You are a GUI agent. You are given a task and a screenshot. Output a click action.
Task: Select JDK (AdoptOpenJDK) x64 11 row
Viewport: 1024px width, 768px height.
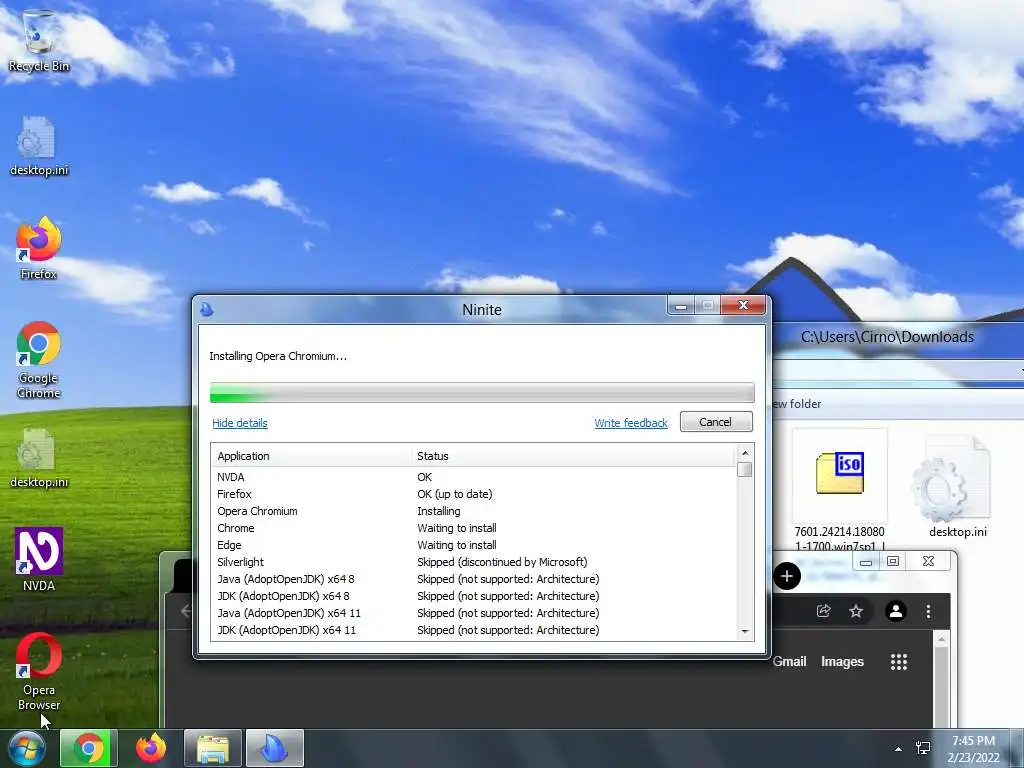click(x=473, y=630)
